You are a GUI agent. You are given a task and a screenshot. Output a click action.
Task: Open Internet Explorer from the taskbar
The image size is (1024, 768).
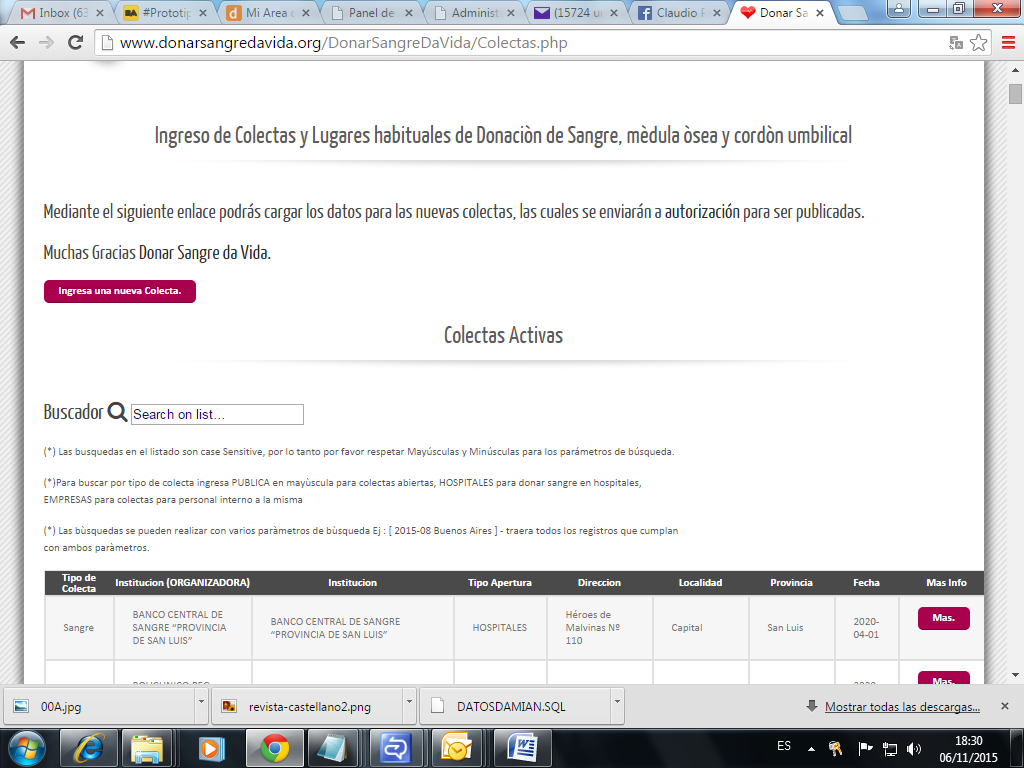[x=88, y=747]
